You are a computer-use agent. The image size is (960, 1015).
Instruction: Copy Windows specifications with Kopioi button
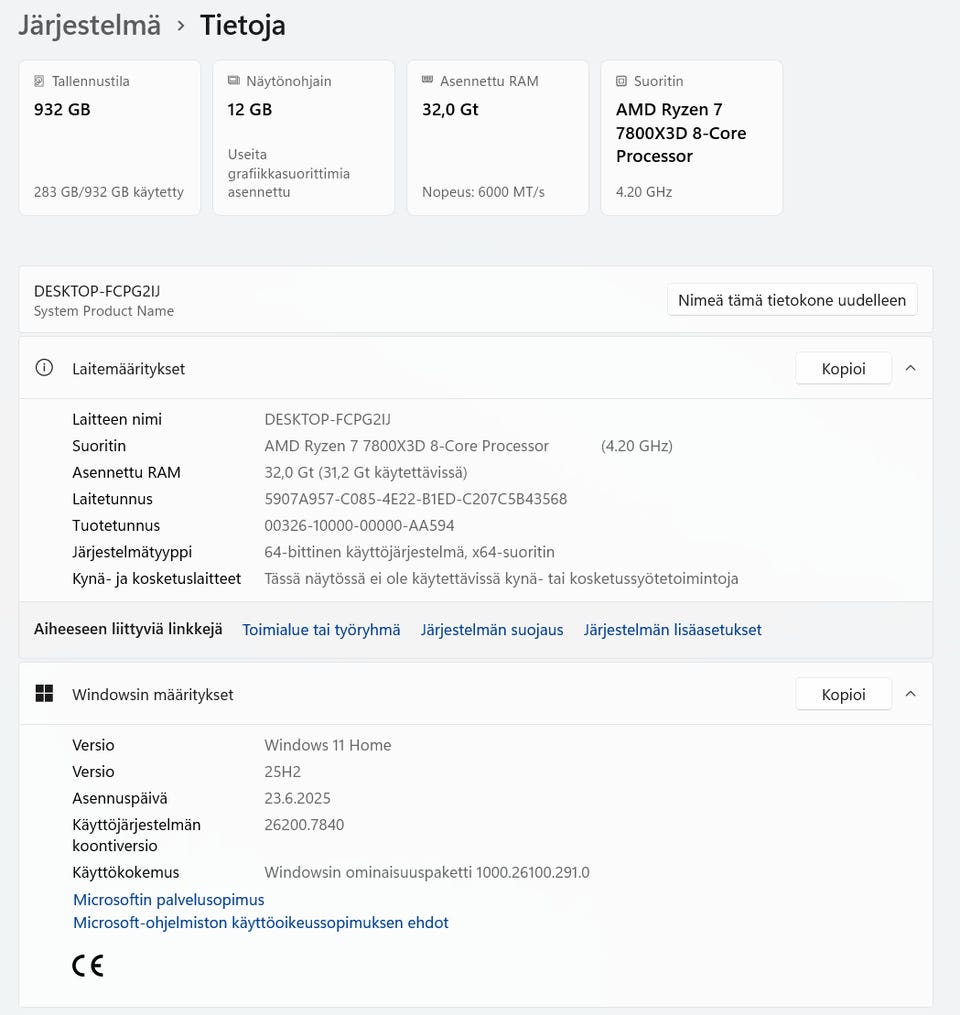pos(843,694)
